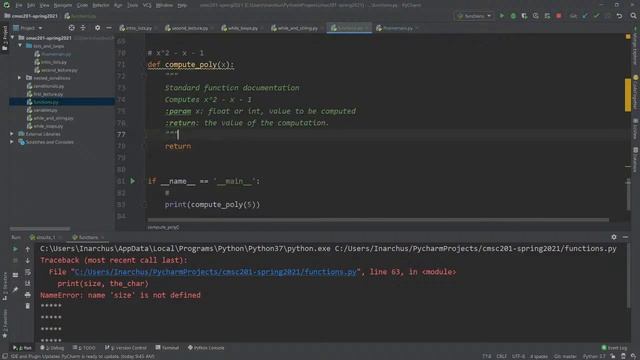The height and width of the screenshot is (360, 640).
Task: Click the editor horizontal scrollbar
Action: coord(378,220)
